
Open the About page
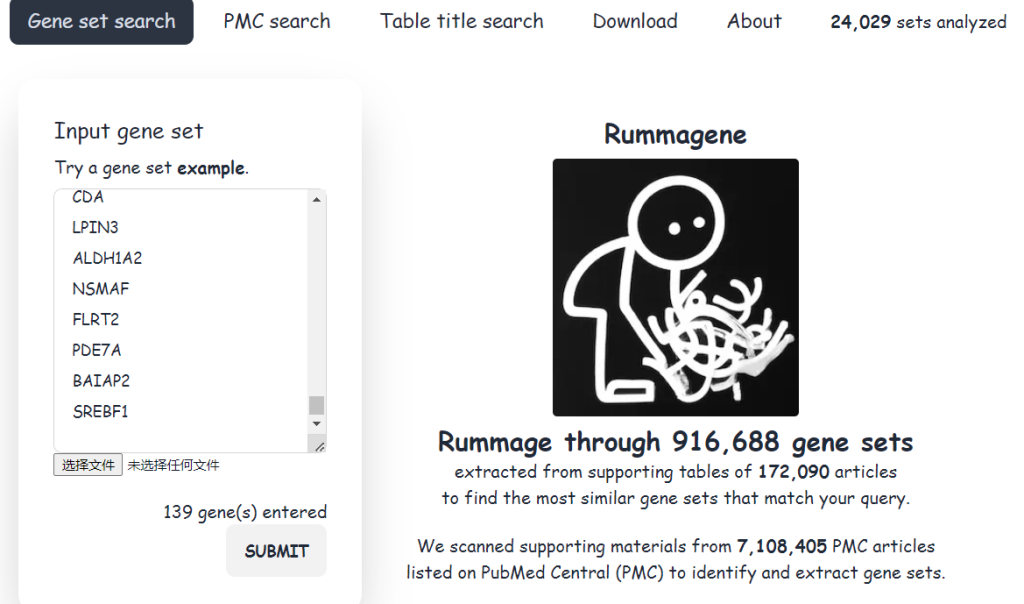754,21
